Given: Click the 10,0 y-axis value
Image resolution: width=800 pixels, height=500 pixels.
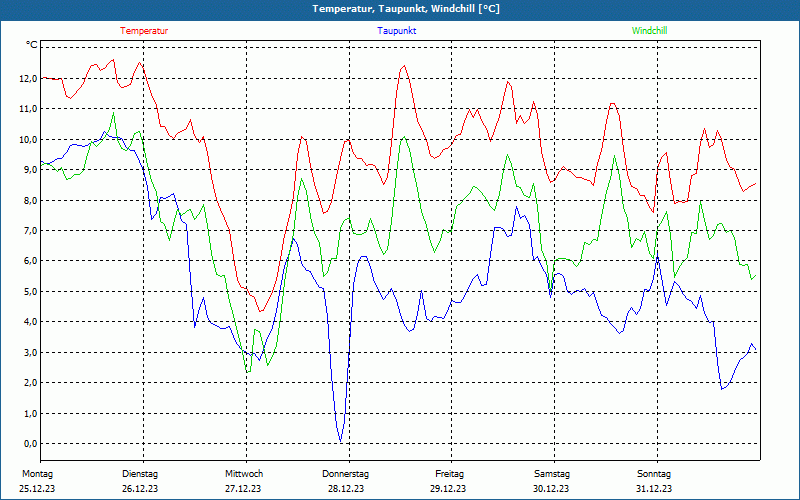Looking at the screenshot, I should click(x=29, y=139).
